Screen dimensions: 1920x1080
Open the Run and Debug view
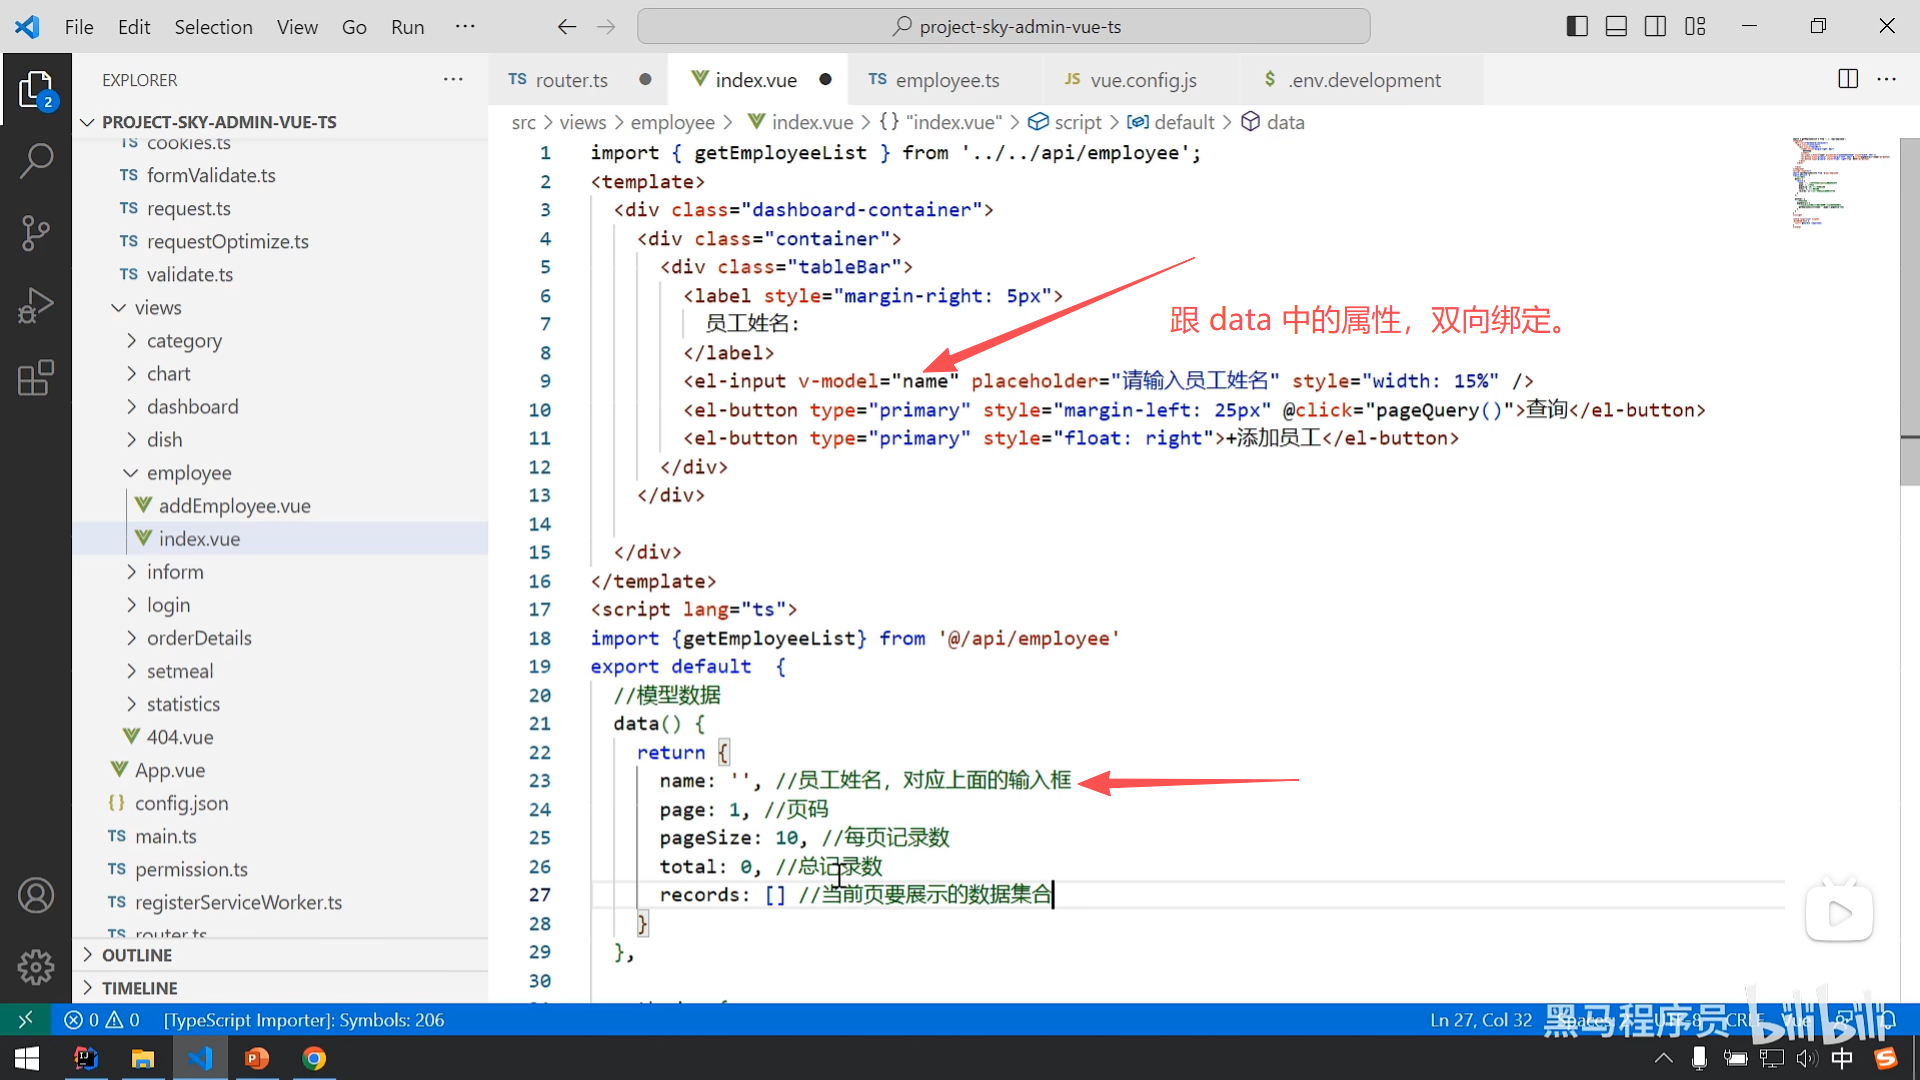click(x=36, y=306)
